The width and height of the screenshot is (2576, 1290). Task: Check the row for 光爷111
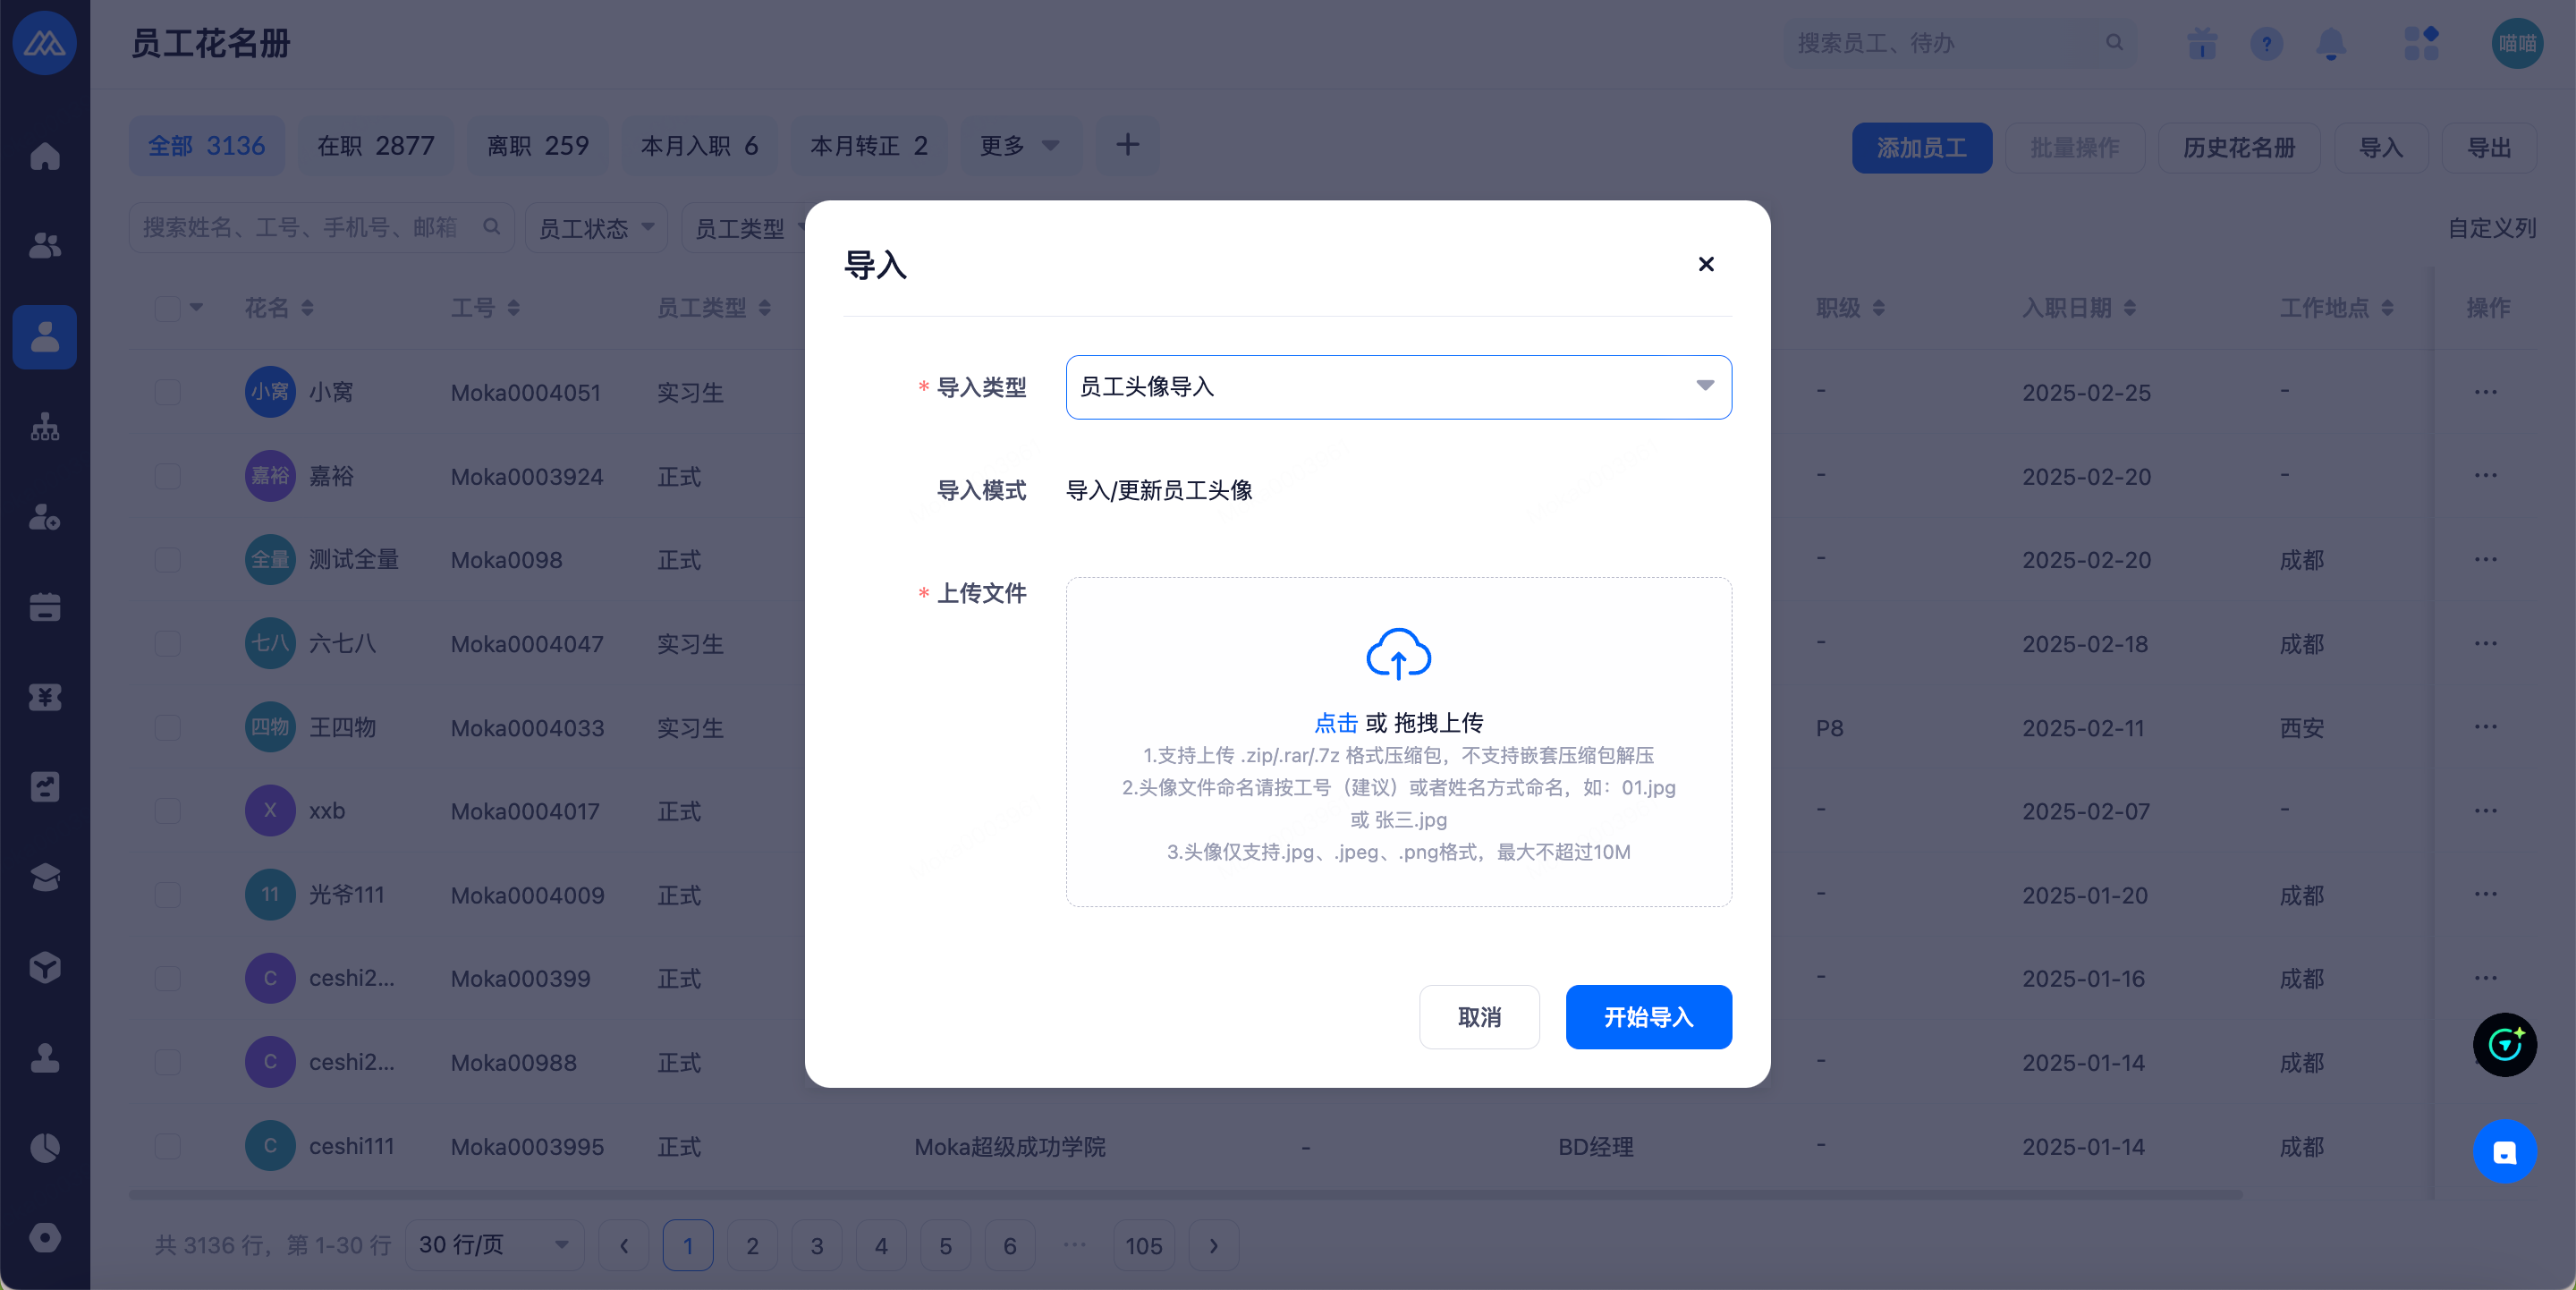point(167,895)
